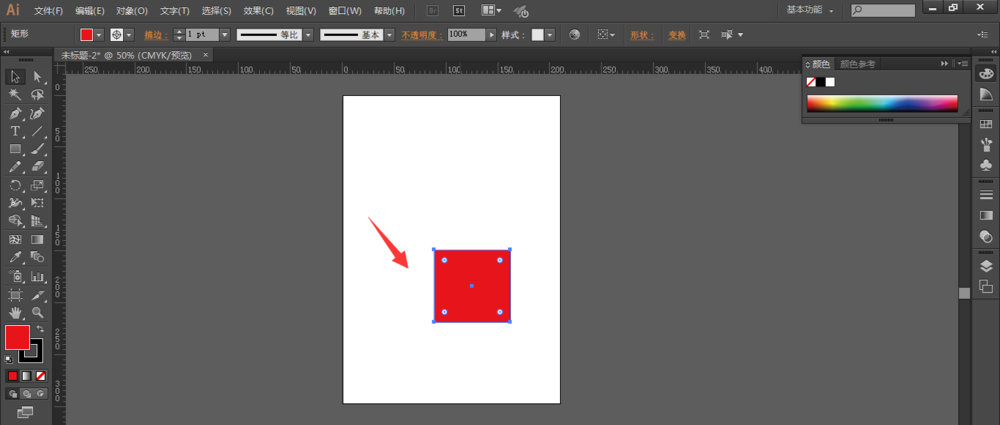This screenshot has height=425, width=1000.
Task: Select the Mesh tool
Action: [x=15, y=240]
